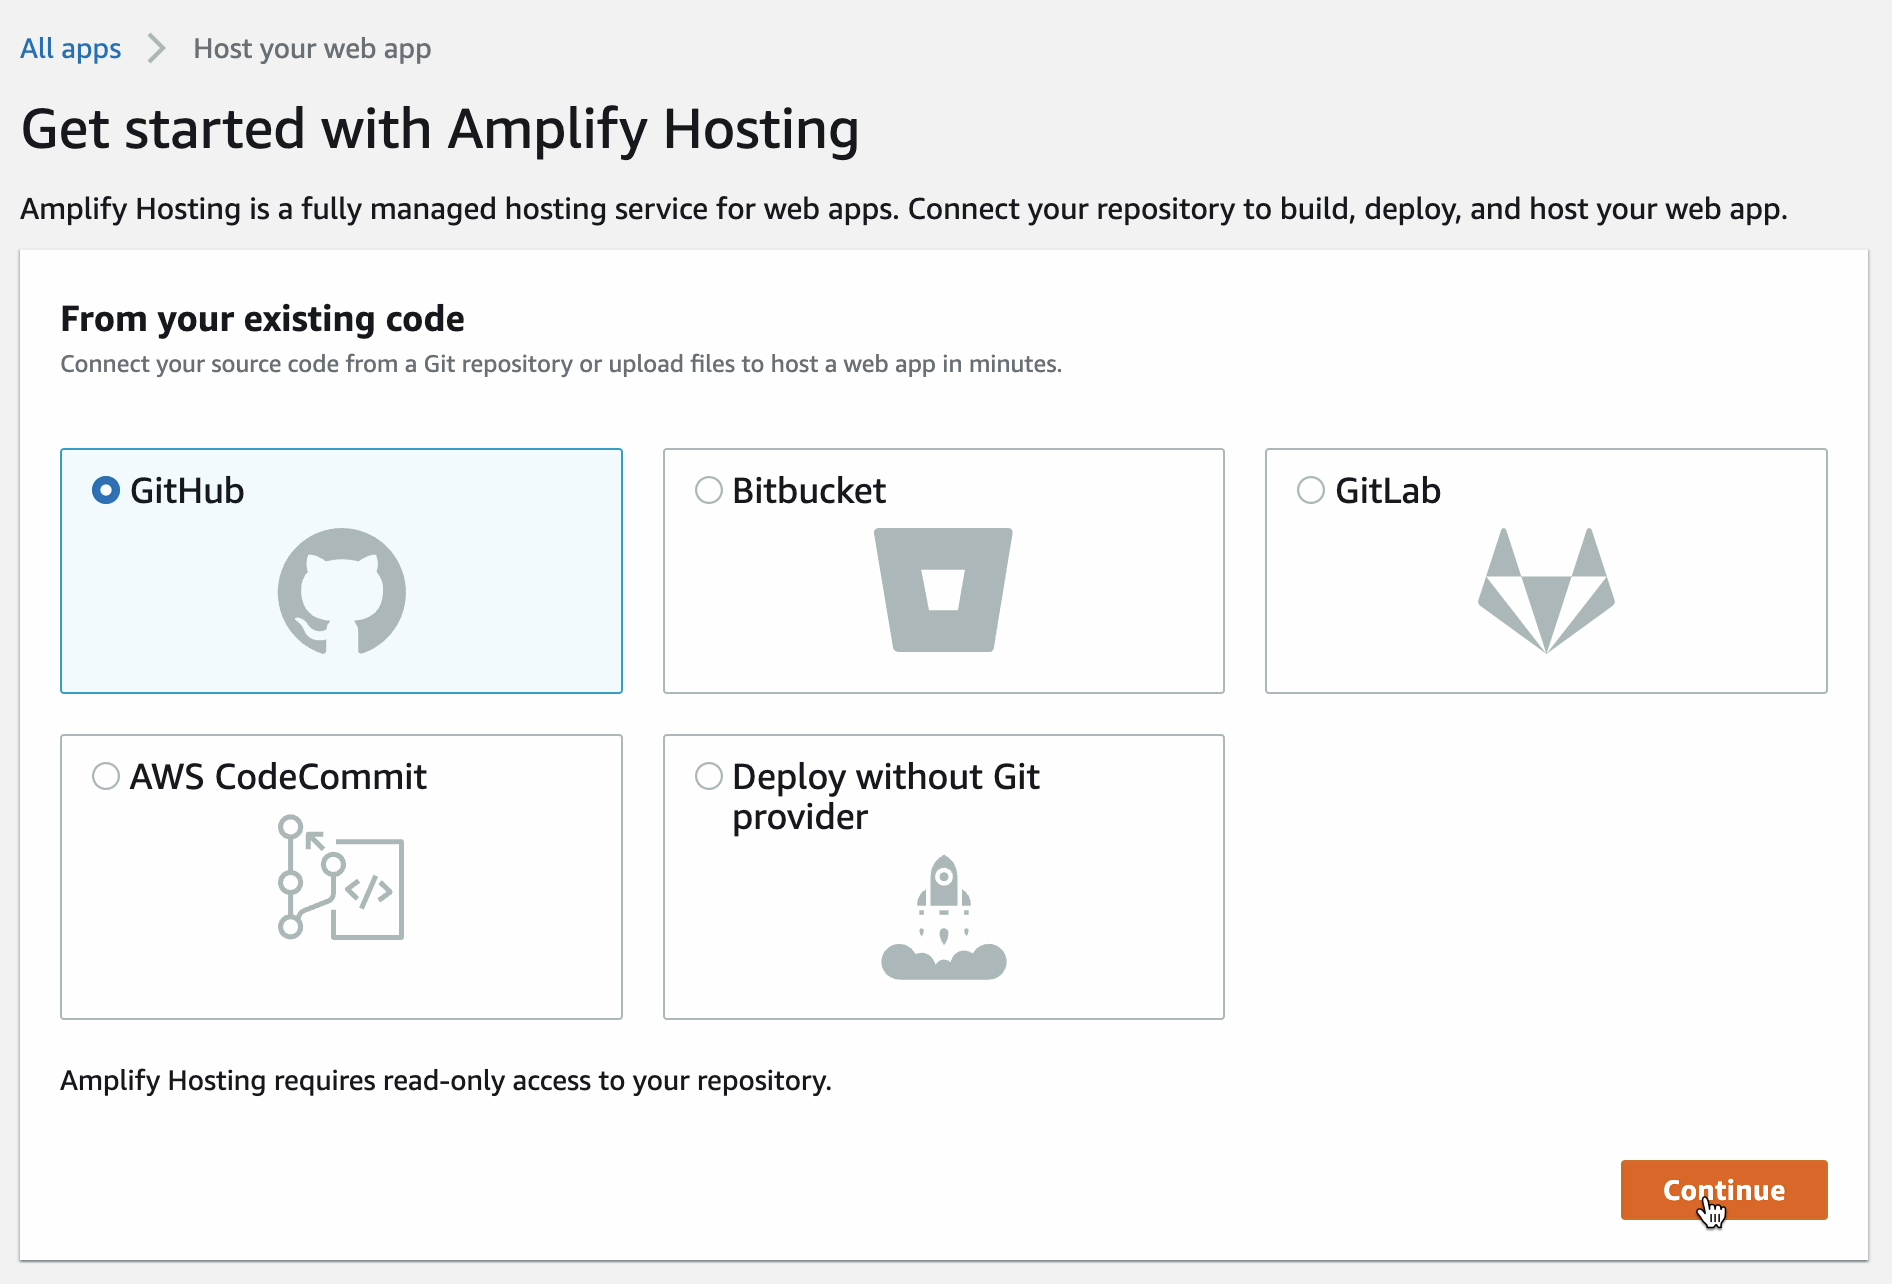Click the GitHub option label text
Screen dimensions: 1892x1284
pos(187,491)
